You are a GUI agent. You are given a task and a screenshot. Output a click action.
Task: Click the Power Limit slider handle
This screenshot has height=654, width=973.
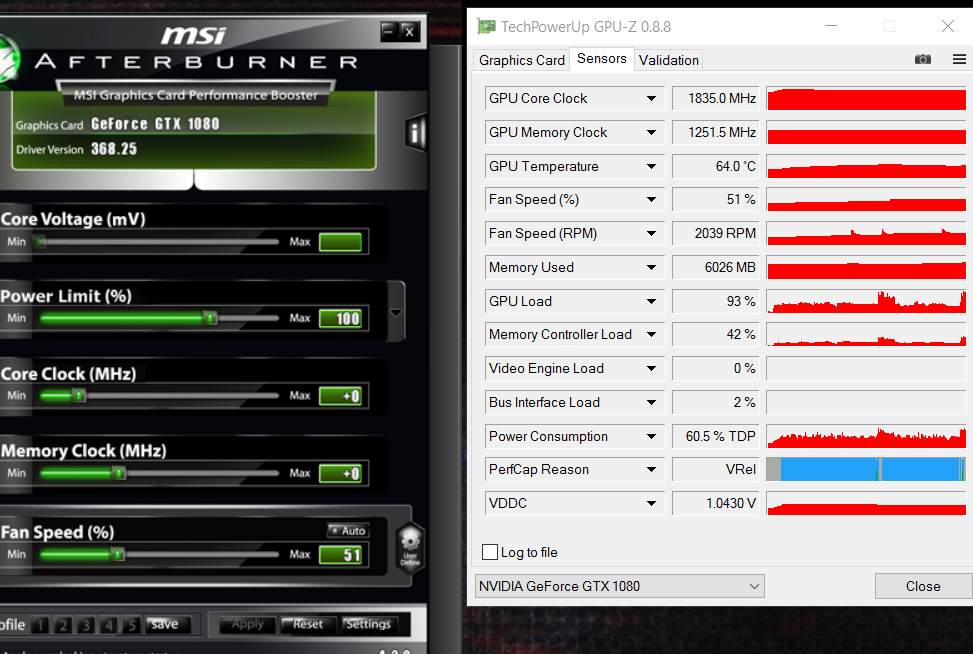pos(210,318)
